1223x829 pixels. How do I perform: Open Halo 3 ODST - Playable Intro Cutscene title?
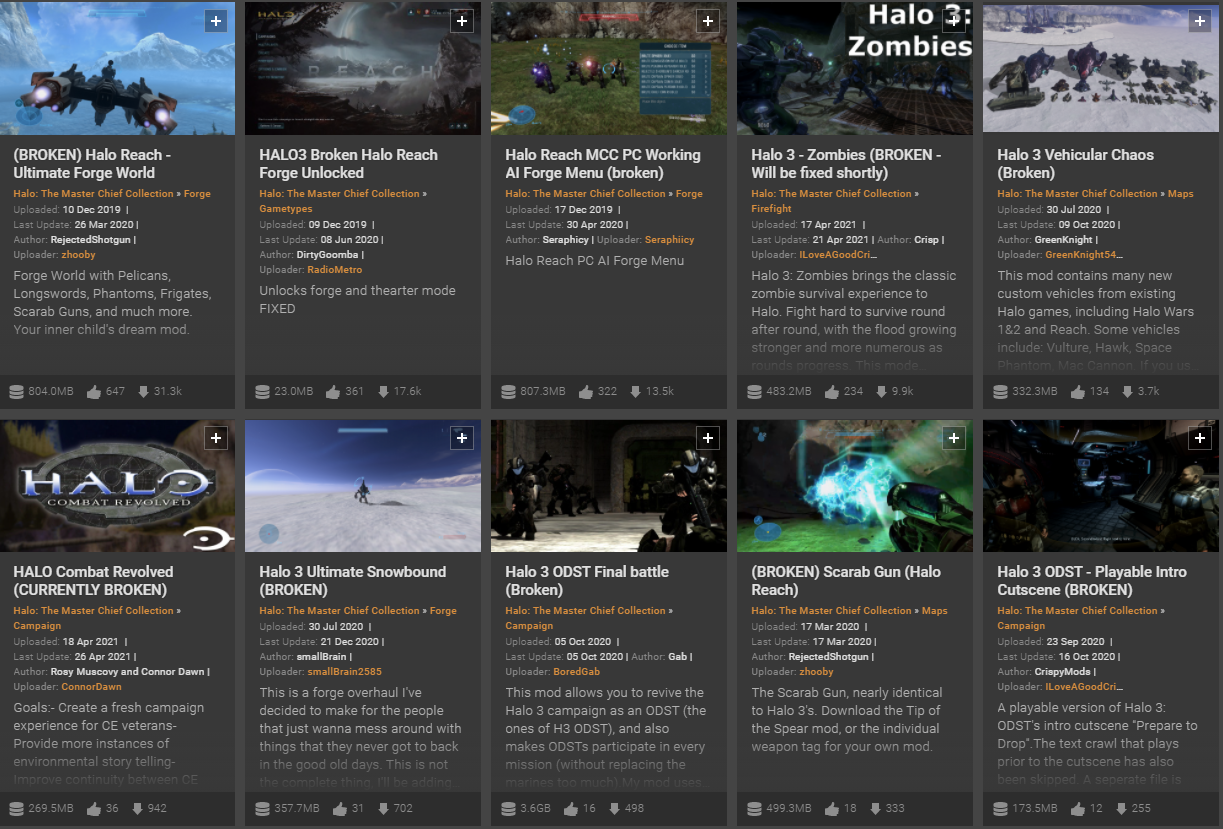pyautogui.click(x=1092, y=581)
